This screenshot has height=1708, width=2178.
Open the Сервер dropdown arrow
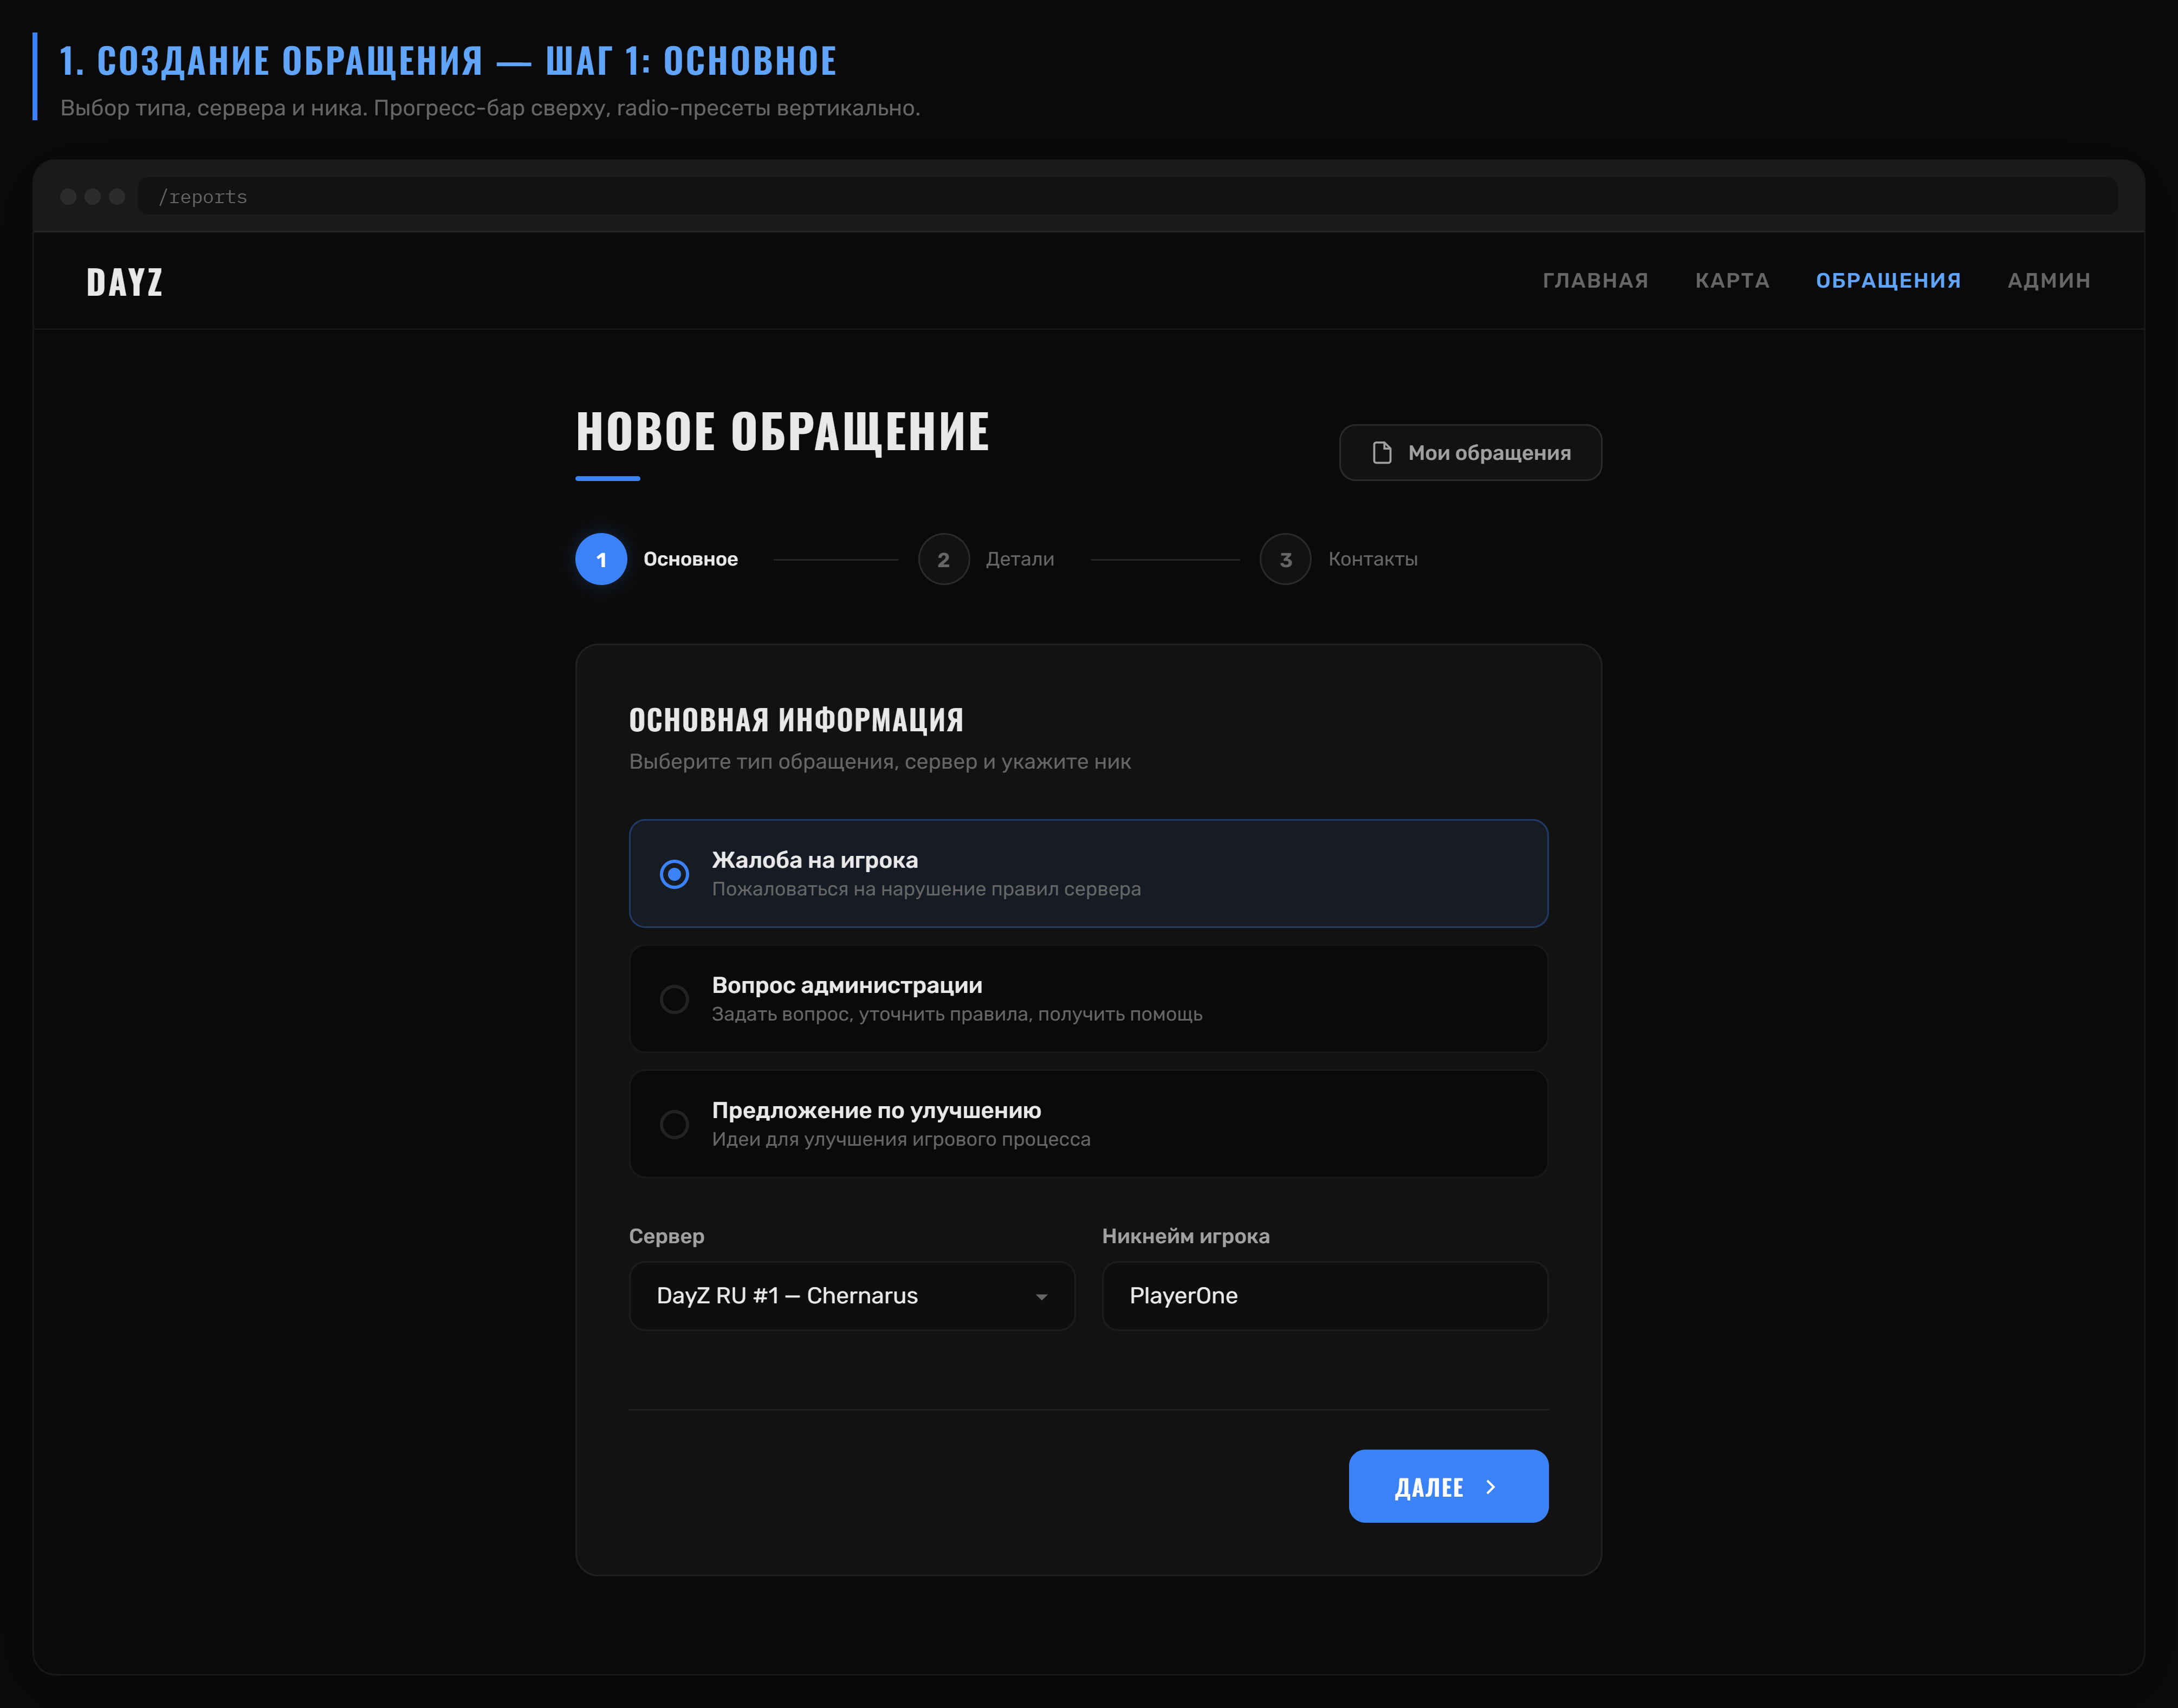click(x=1041, y=1296)
